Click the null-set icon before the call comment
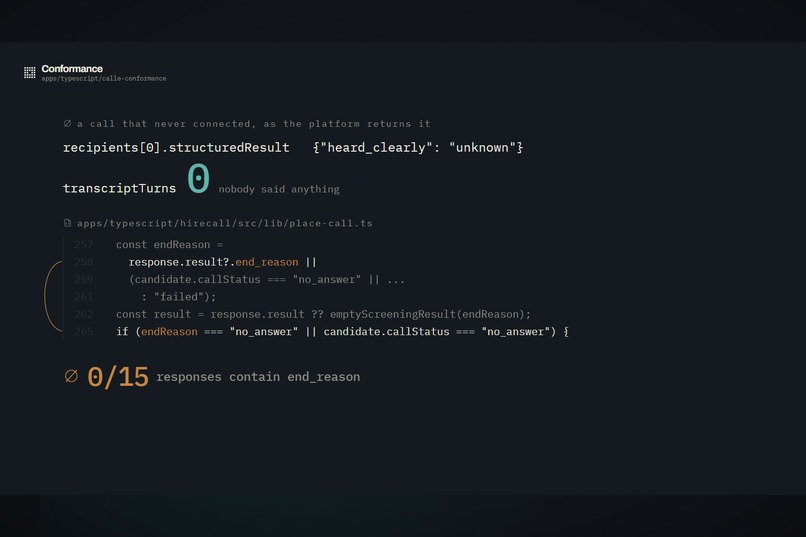 (67, 123)
